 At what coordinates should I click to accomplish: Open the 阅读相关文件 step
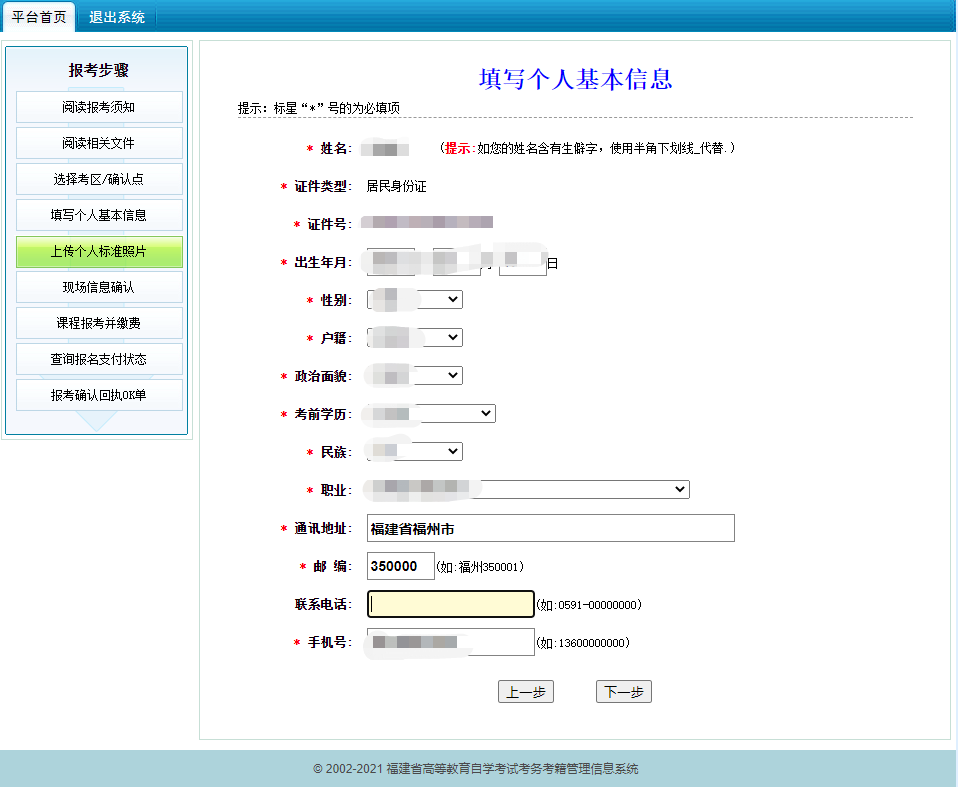[x=99, y=143]
